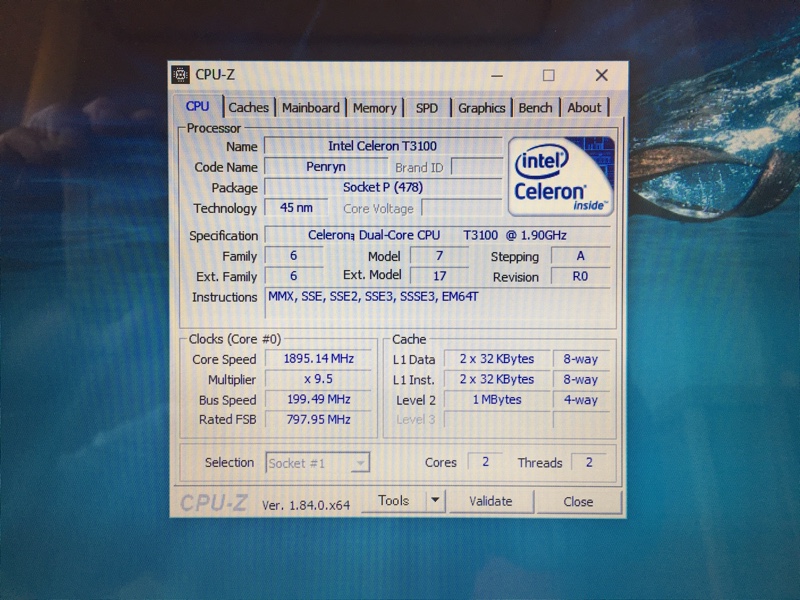The image size is (800, 600).
Task: Click the CPU-Z app icon in title bar
Action: [180, 74]
